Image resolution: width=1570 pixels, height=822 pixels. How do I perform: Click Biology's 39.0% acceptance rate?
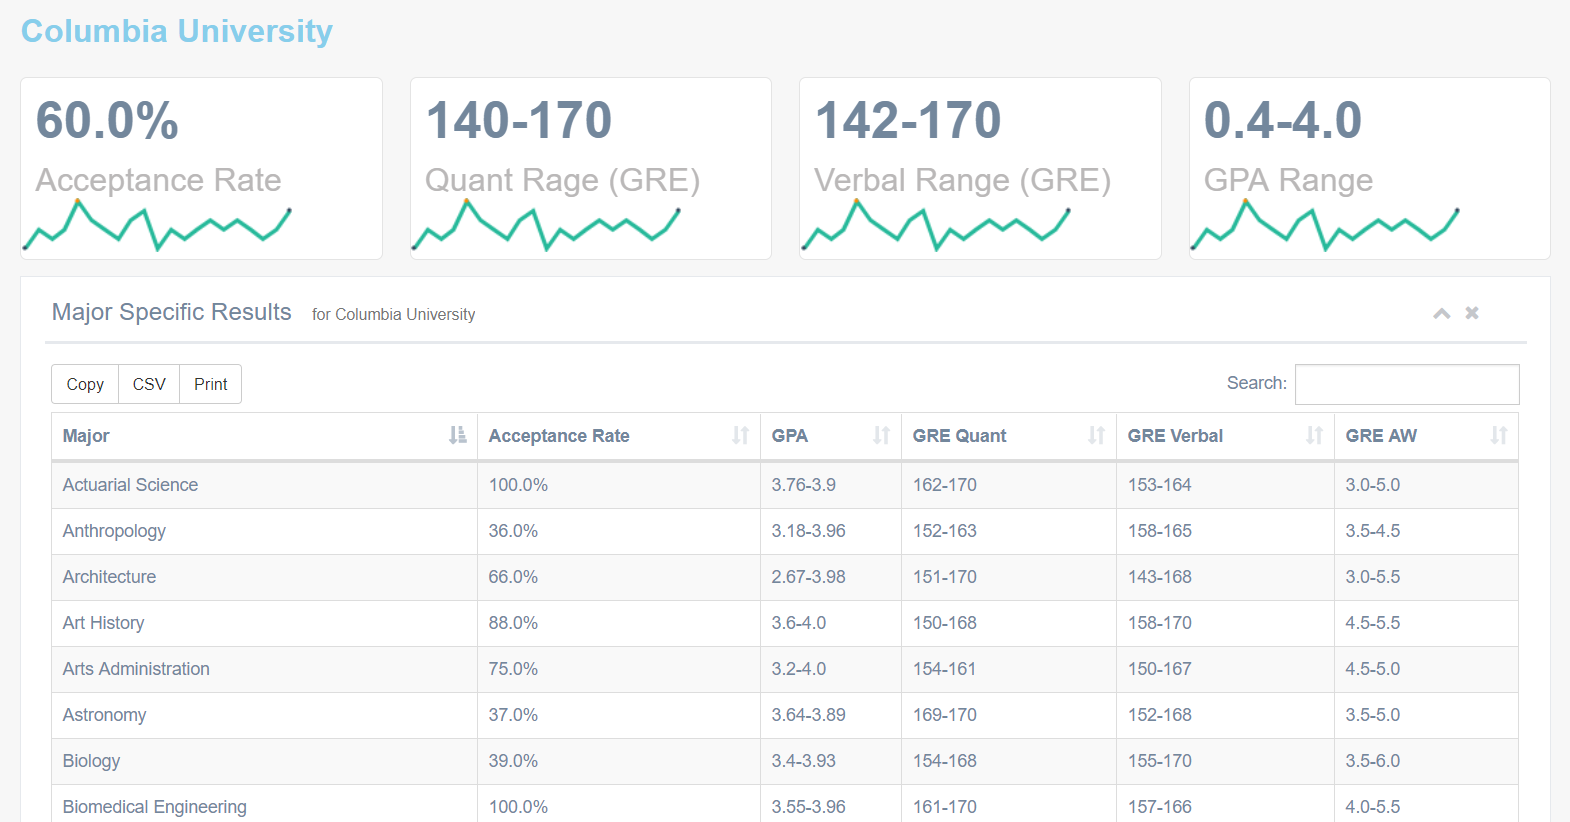point(513,761)
